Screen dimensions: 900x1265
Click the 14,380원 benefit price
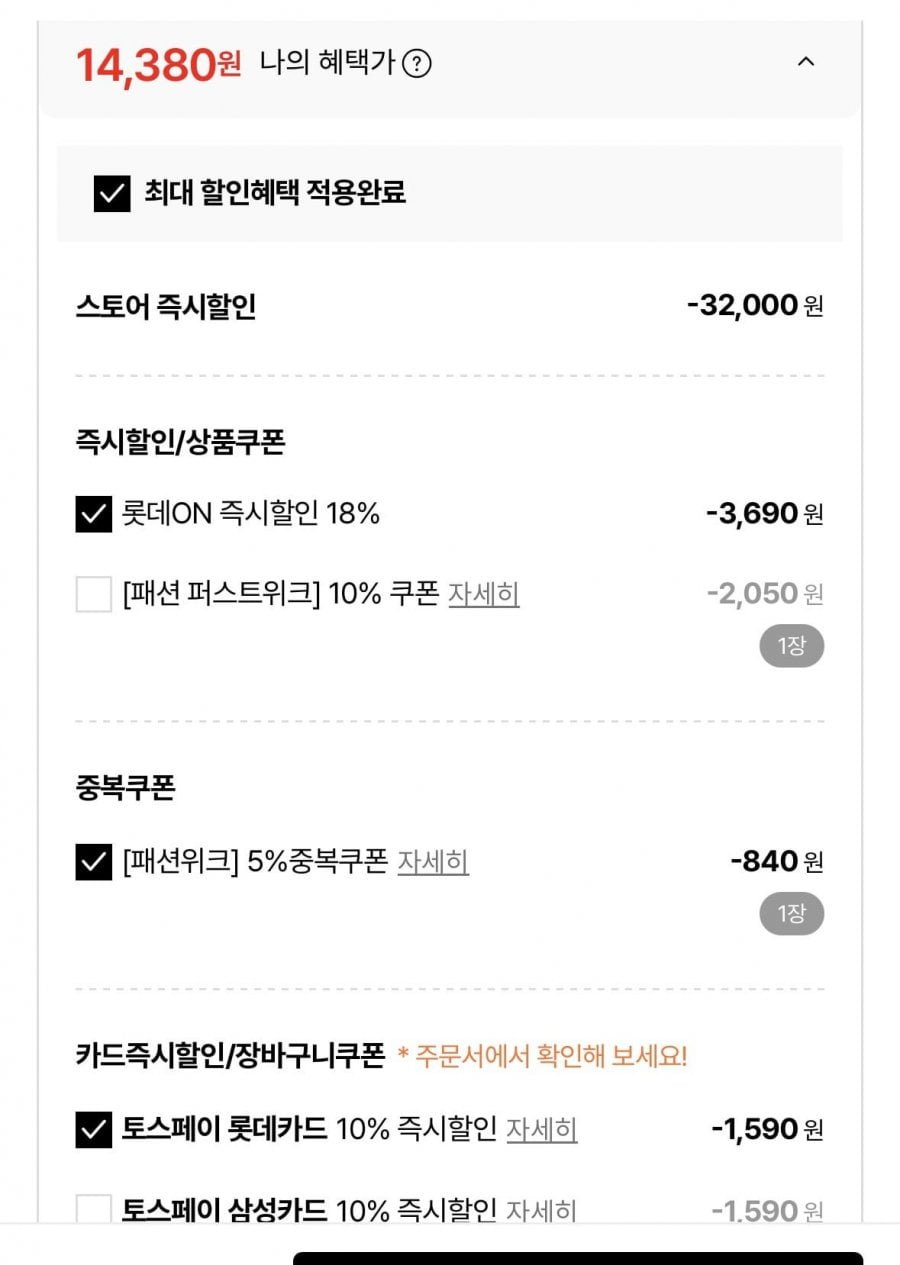point(159,65)
